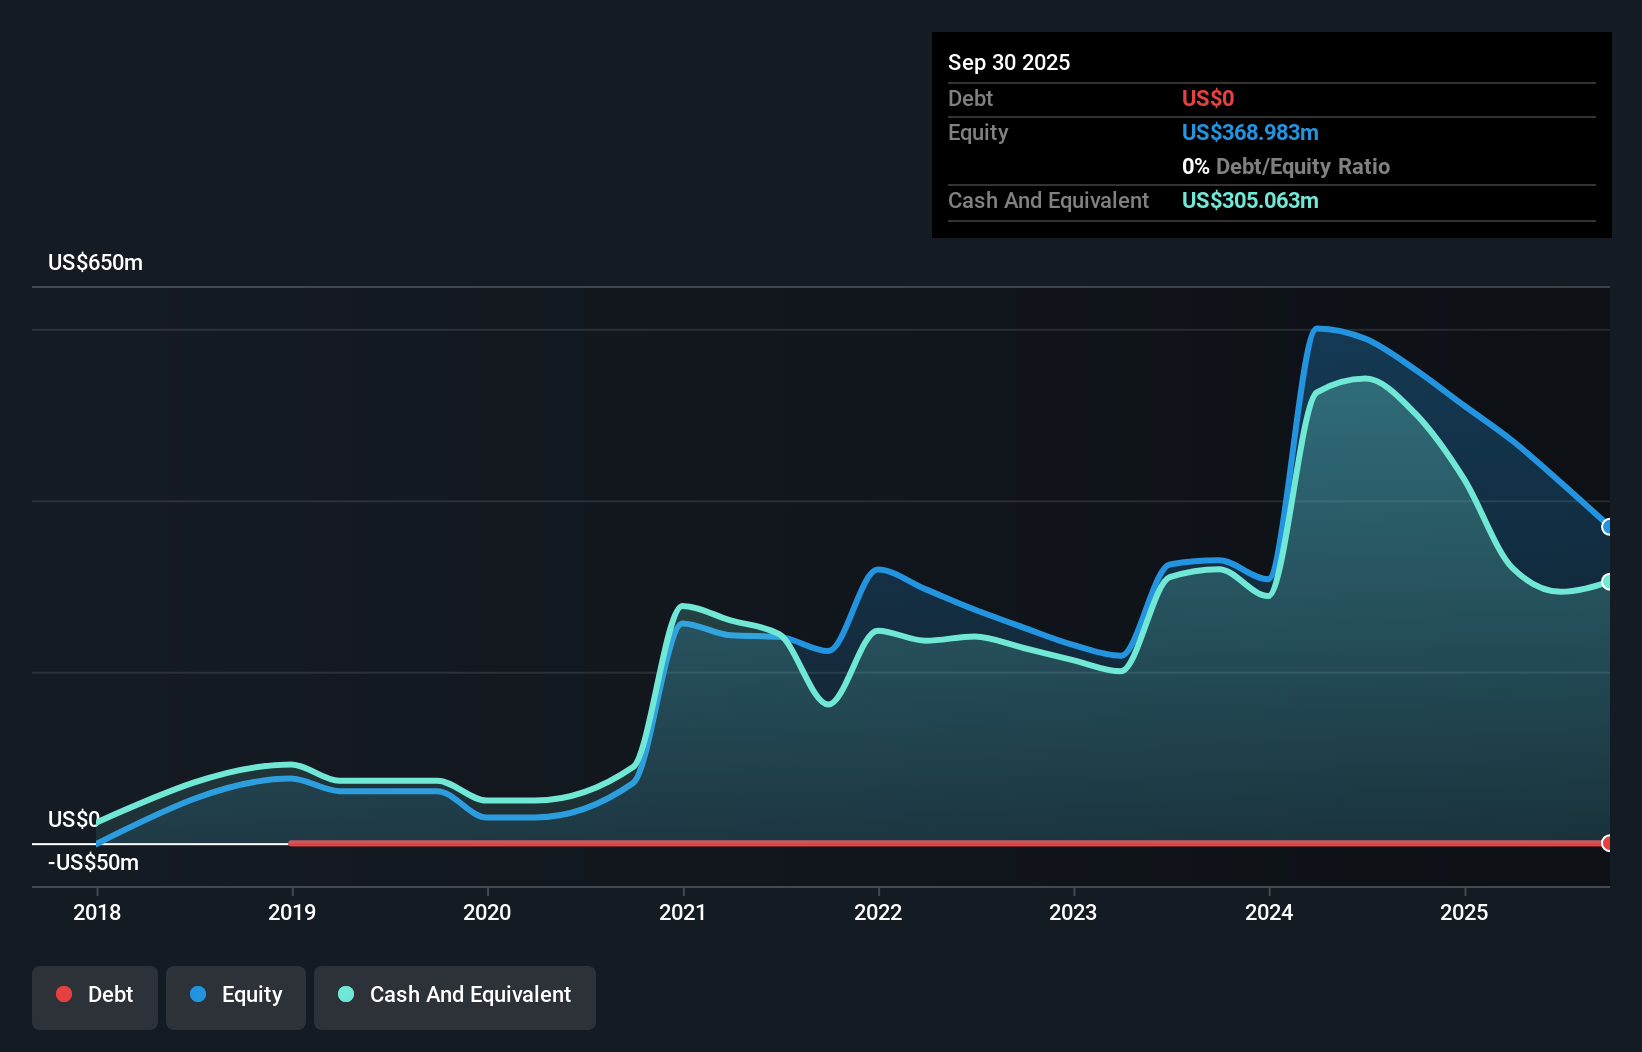Image resolution: width=1642 pixels, height=1052 pixels.
Task: Click the blue Equity legend dot icon
Action: [x=199, y=994]
